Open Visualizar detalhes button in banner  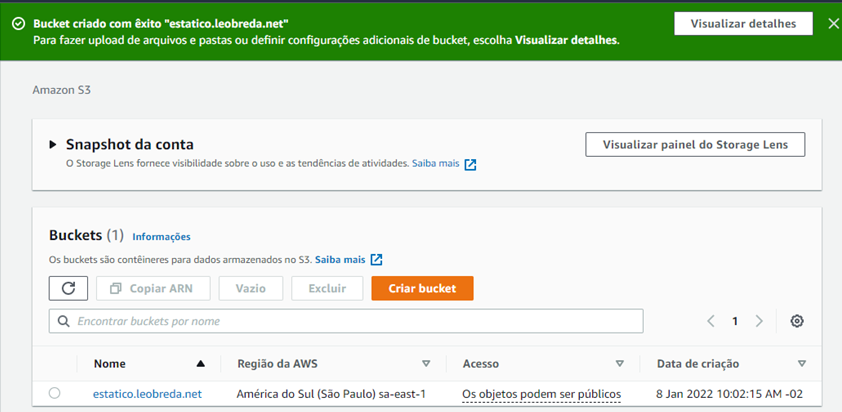[743, 24]
